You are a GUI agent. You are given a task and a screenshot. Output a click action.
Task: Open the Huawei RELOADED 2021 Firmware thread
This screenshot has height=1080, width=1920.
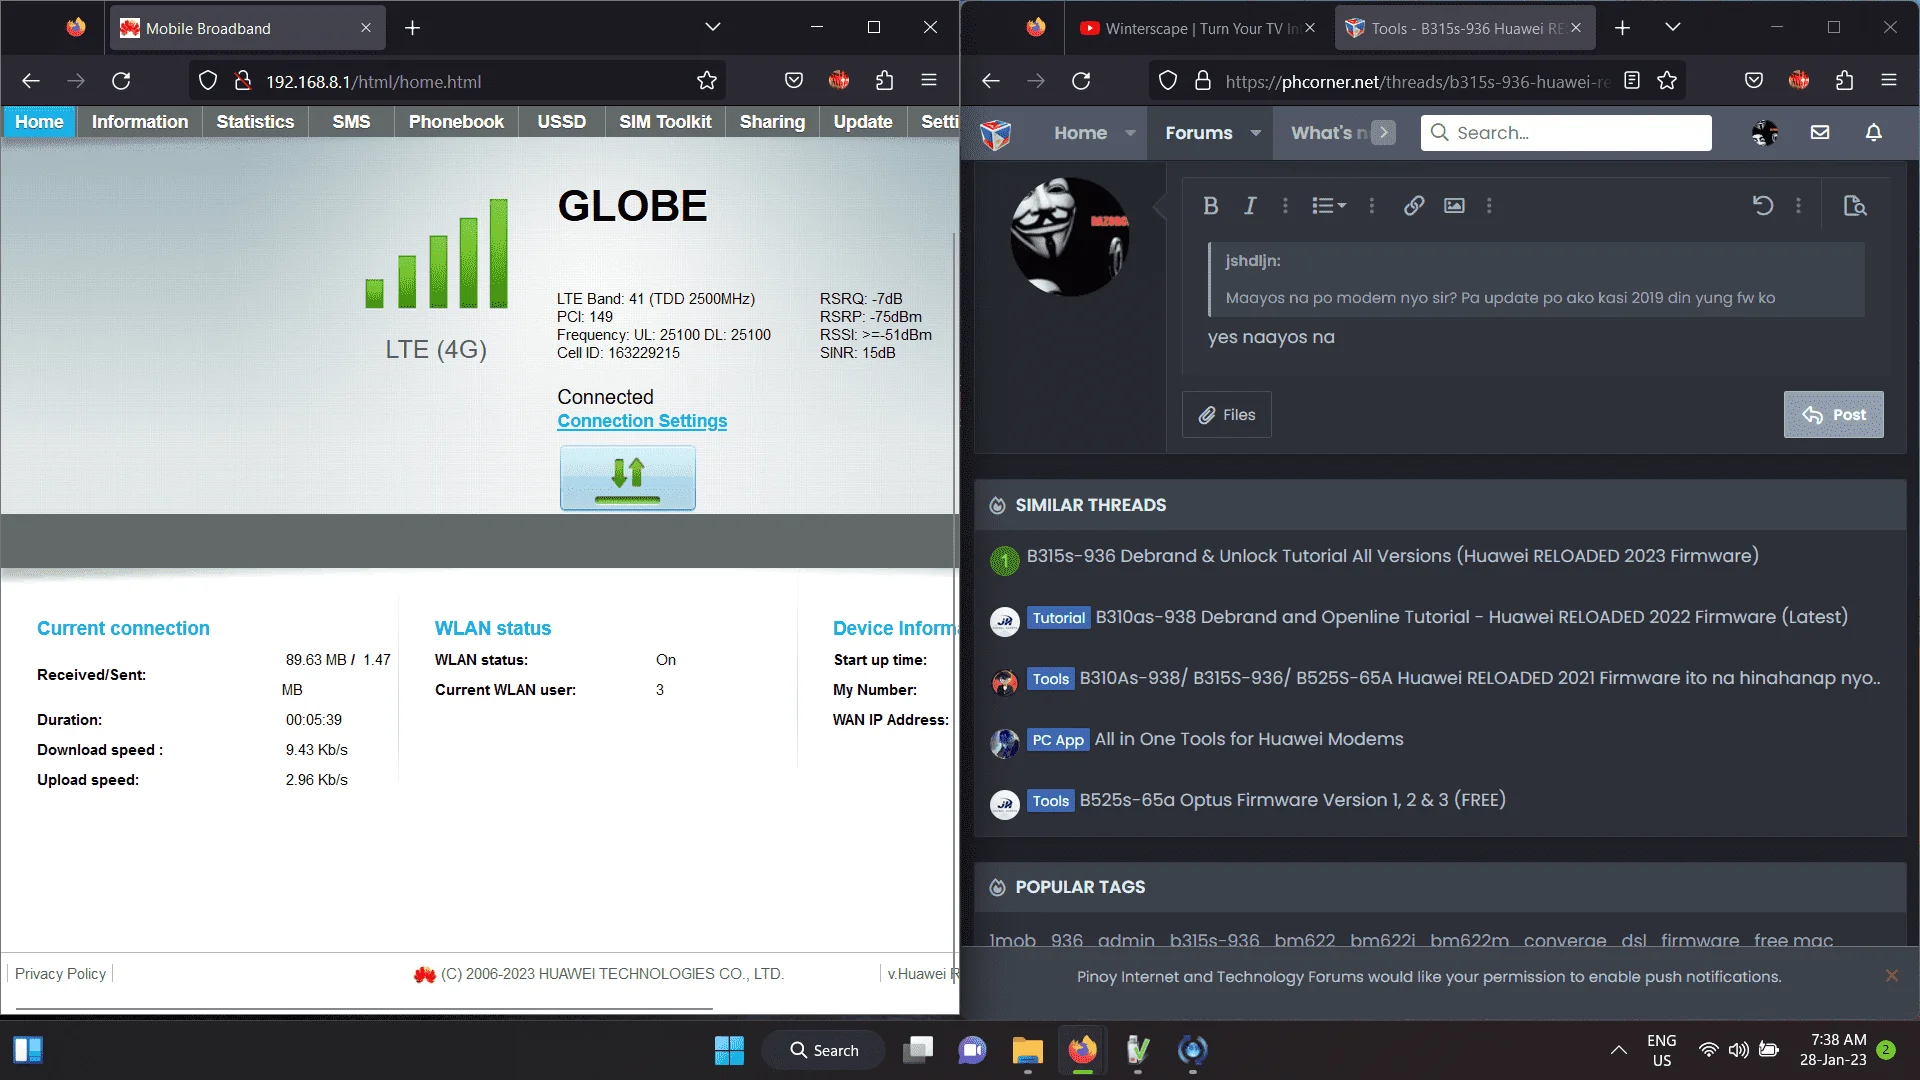(x=1480, y=678)
